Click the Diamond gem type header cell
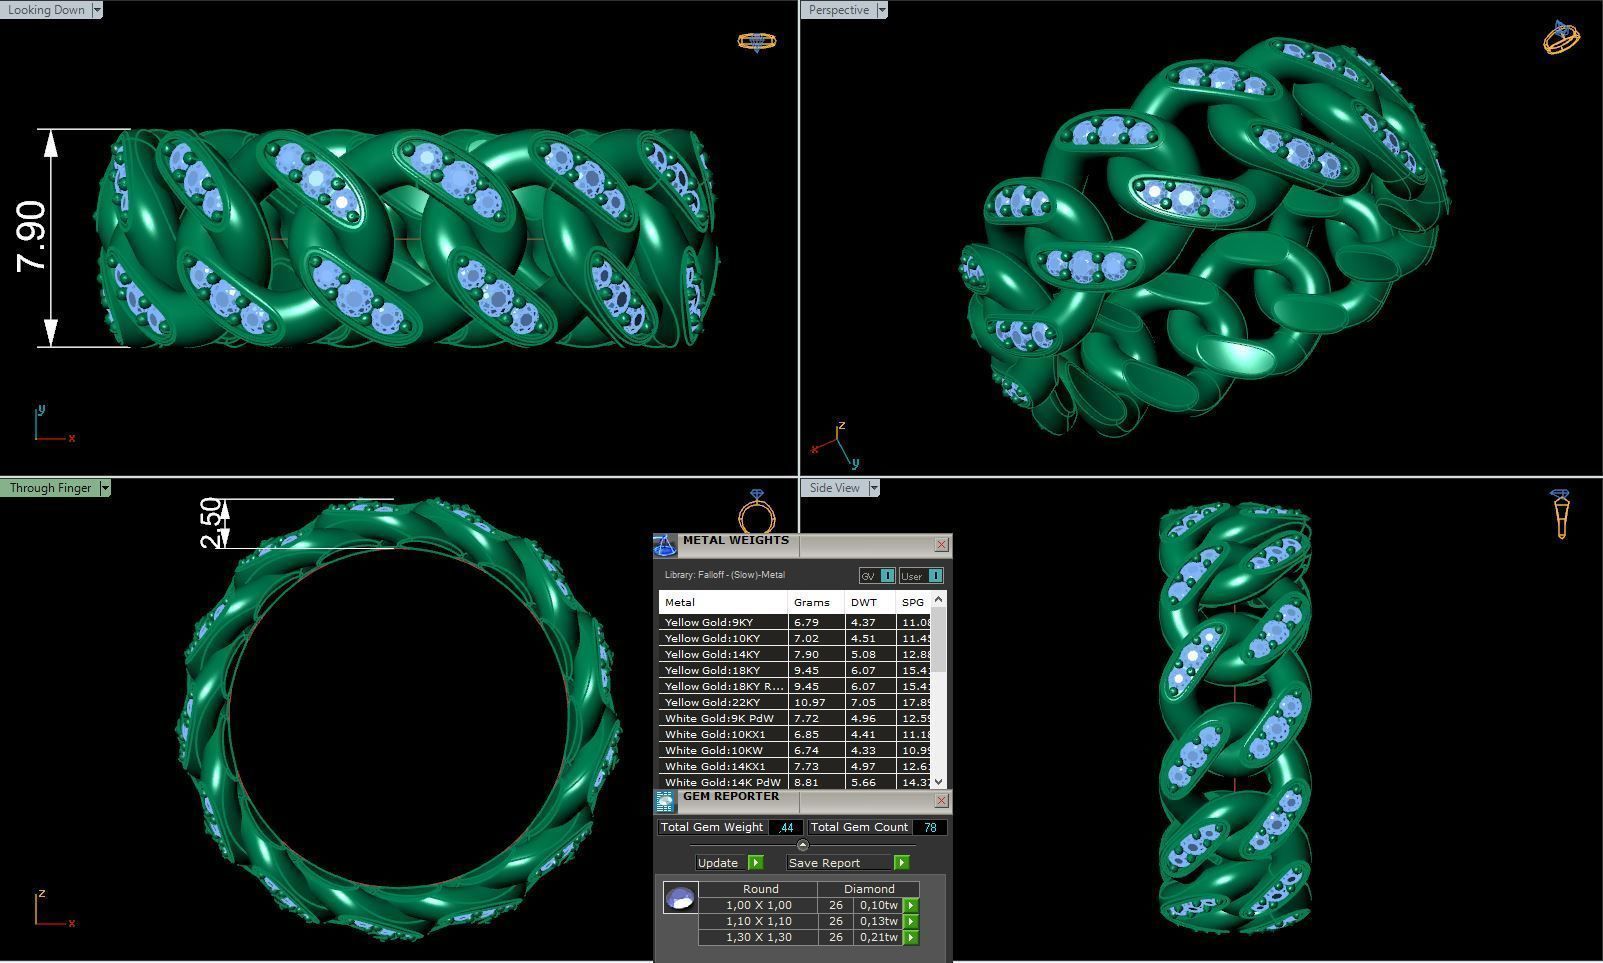This screenshot has height=963, width=1603. 869,889
